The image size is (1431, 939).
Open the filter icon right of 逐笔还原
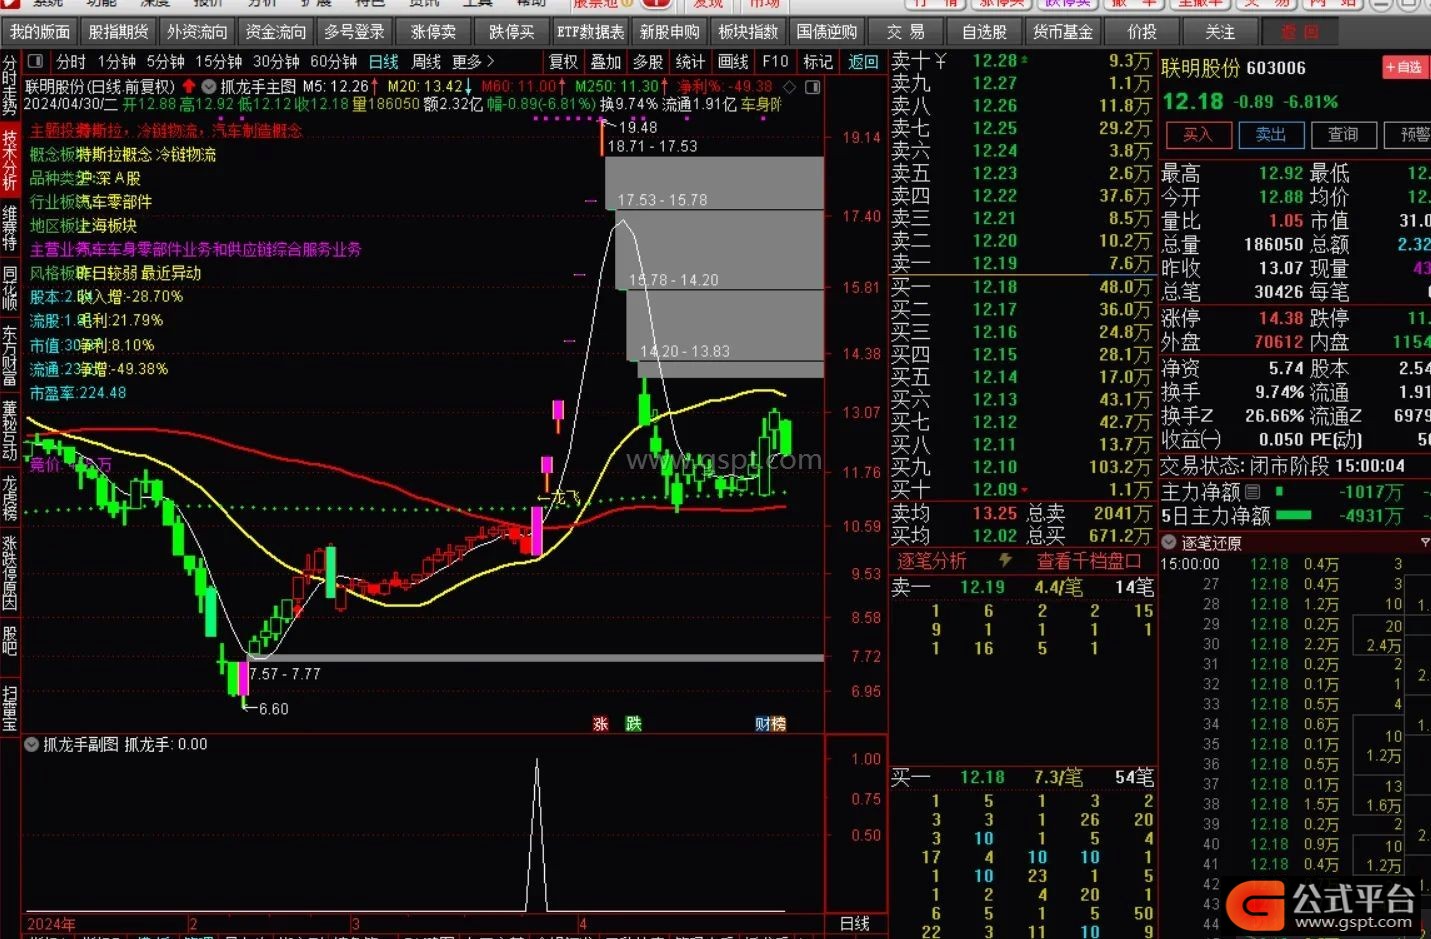pos(1425,542)
